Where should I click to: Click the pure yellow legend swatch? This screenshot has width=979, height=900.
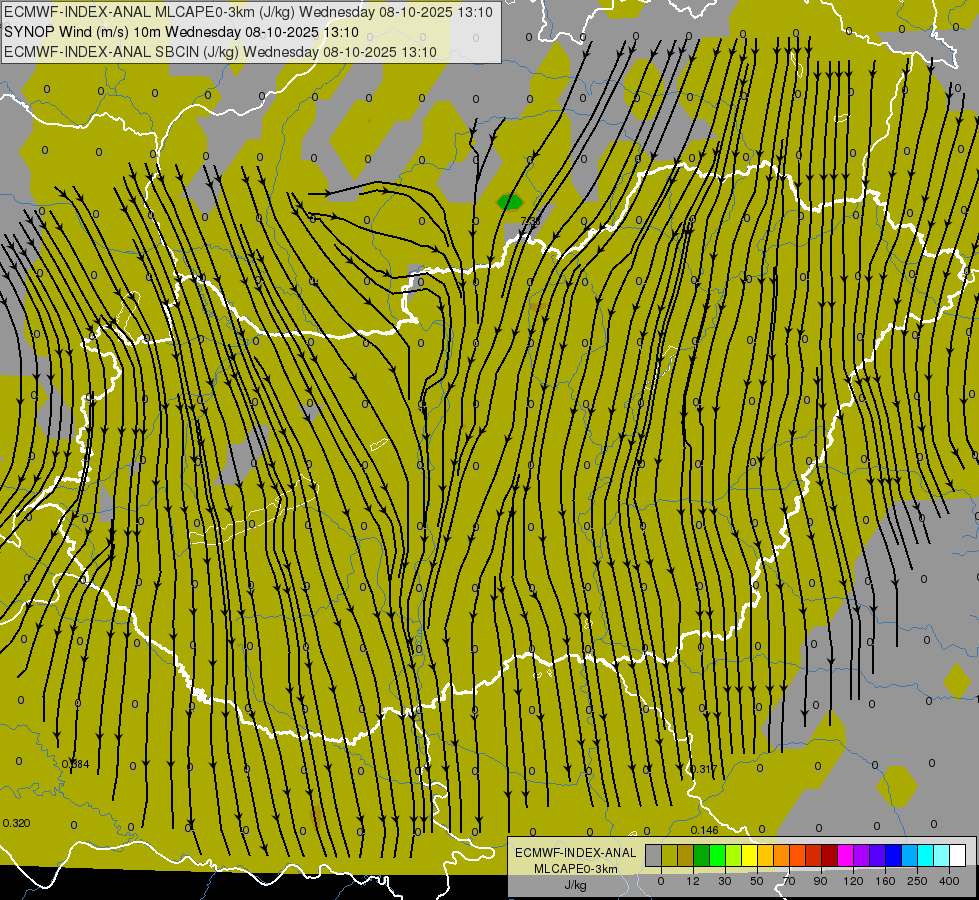[749, 856]
